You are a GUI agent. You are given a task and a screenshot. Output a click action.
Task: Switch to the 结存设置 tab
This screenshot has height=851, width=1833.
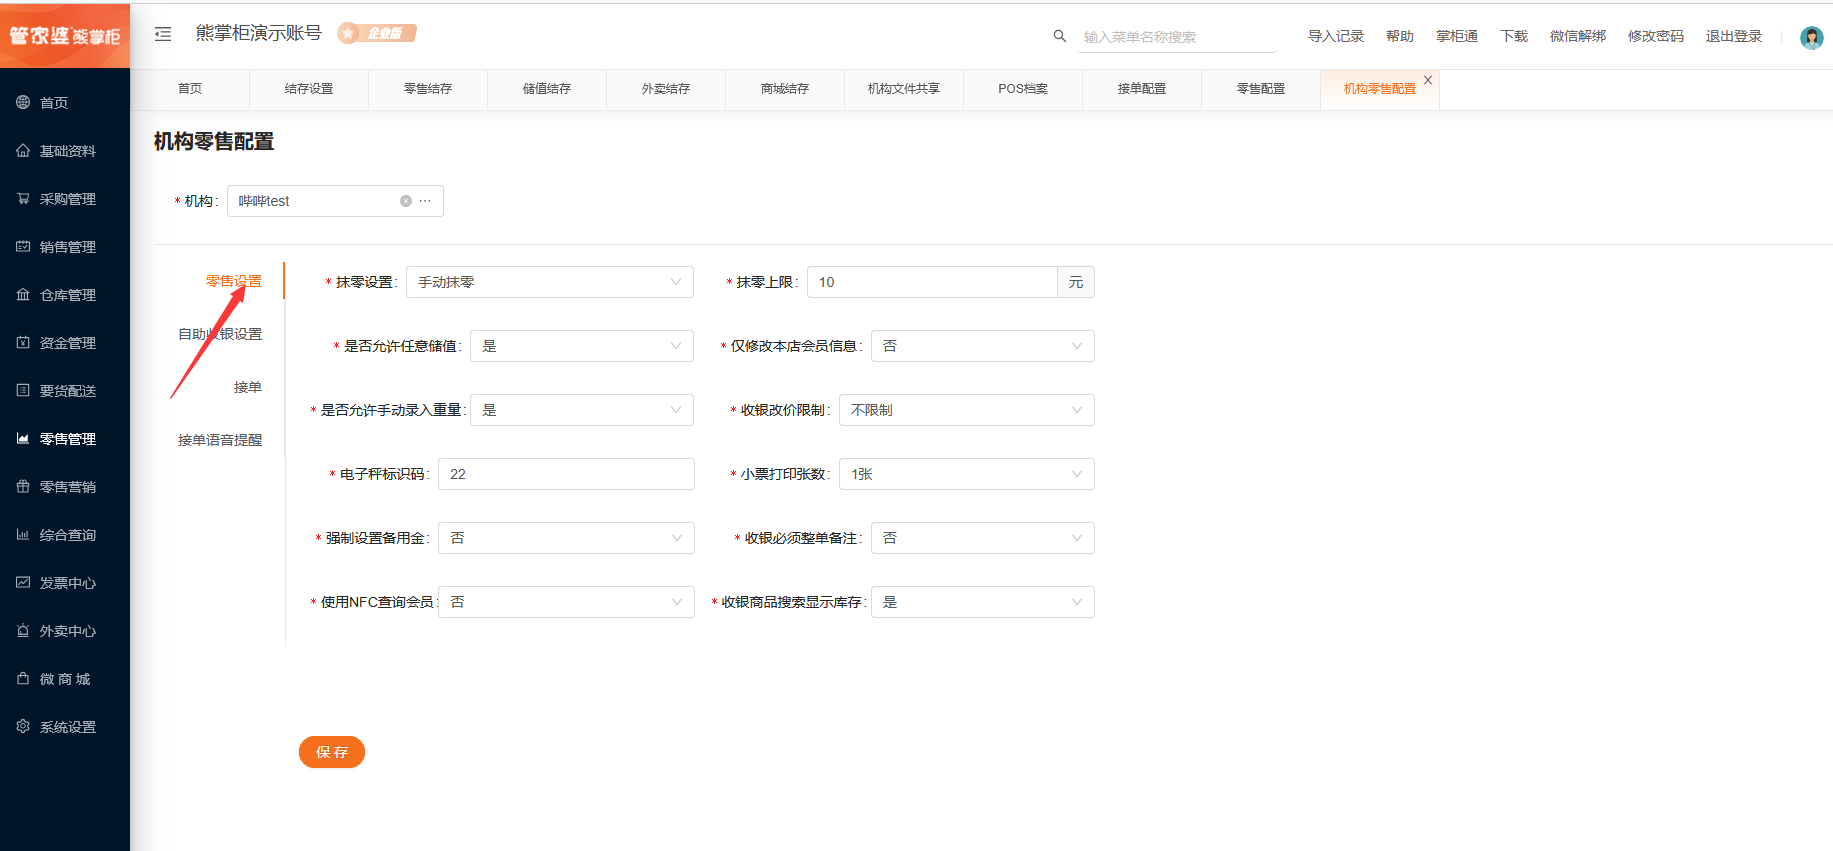(x=309, y=89)
